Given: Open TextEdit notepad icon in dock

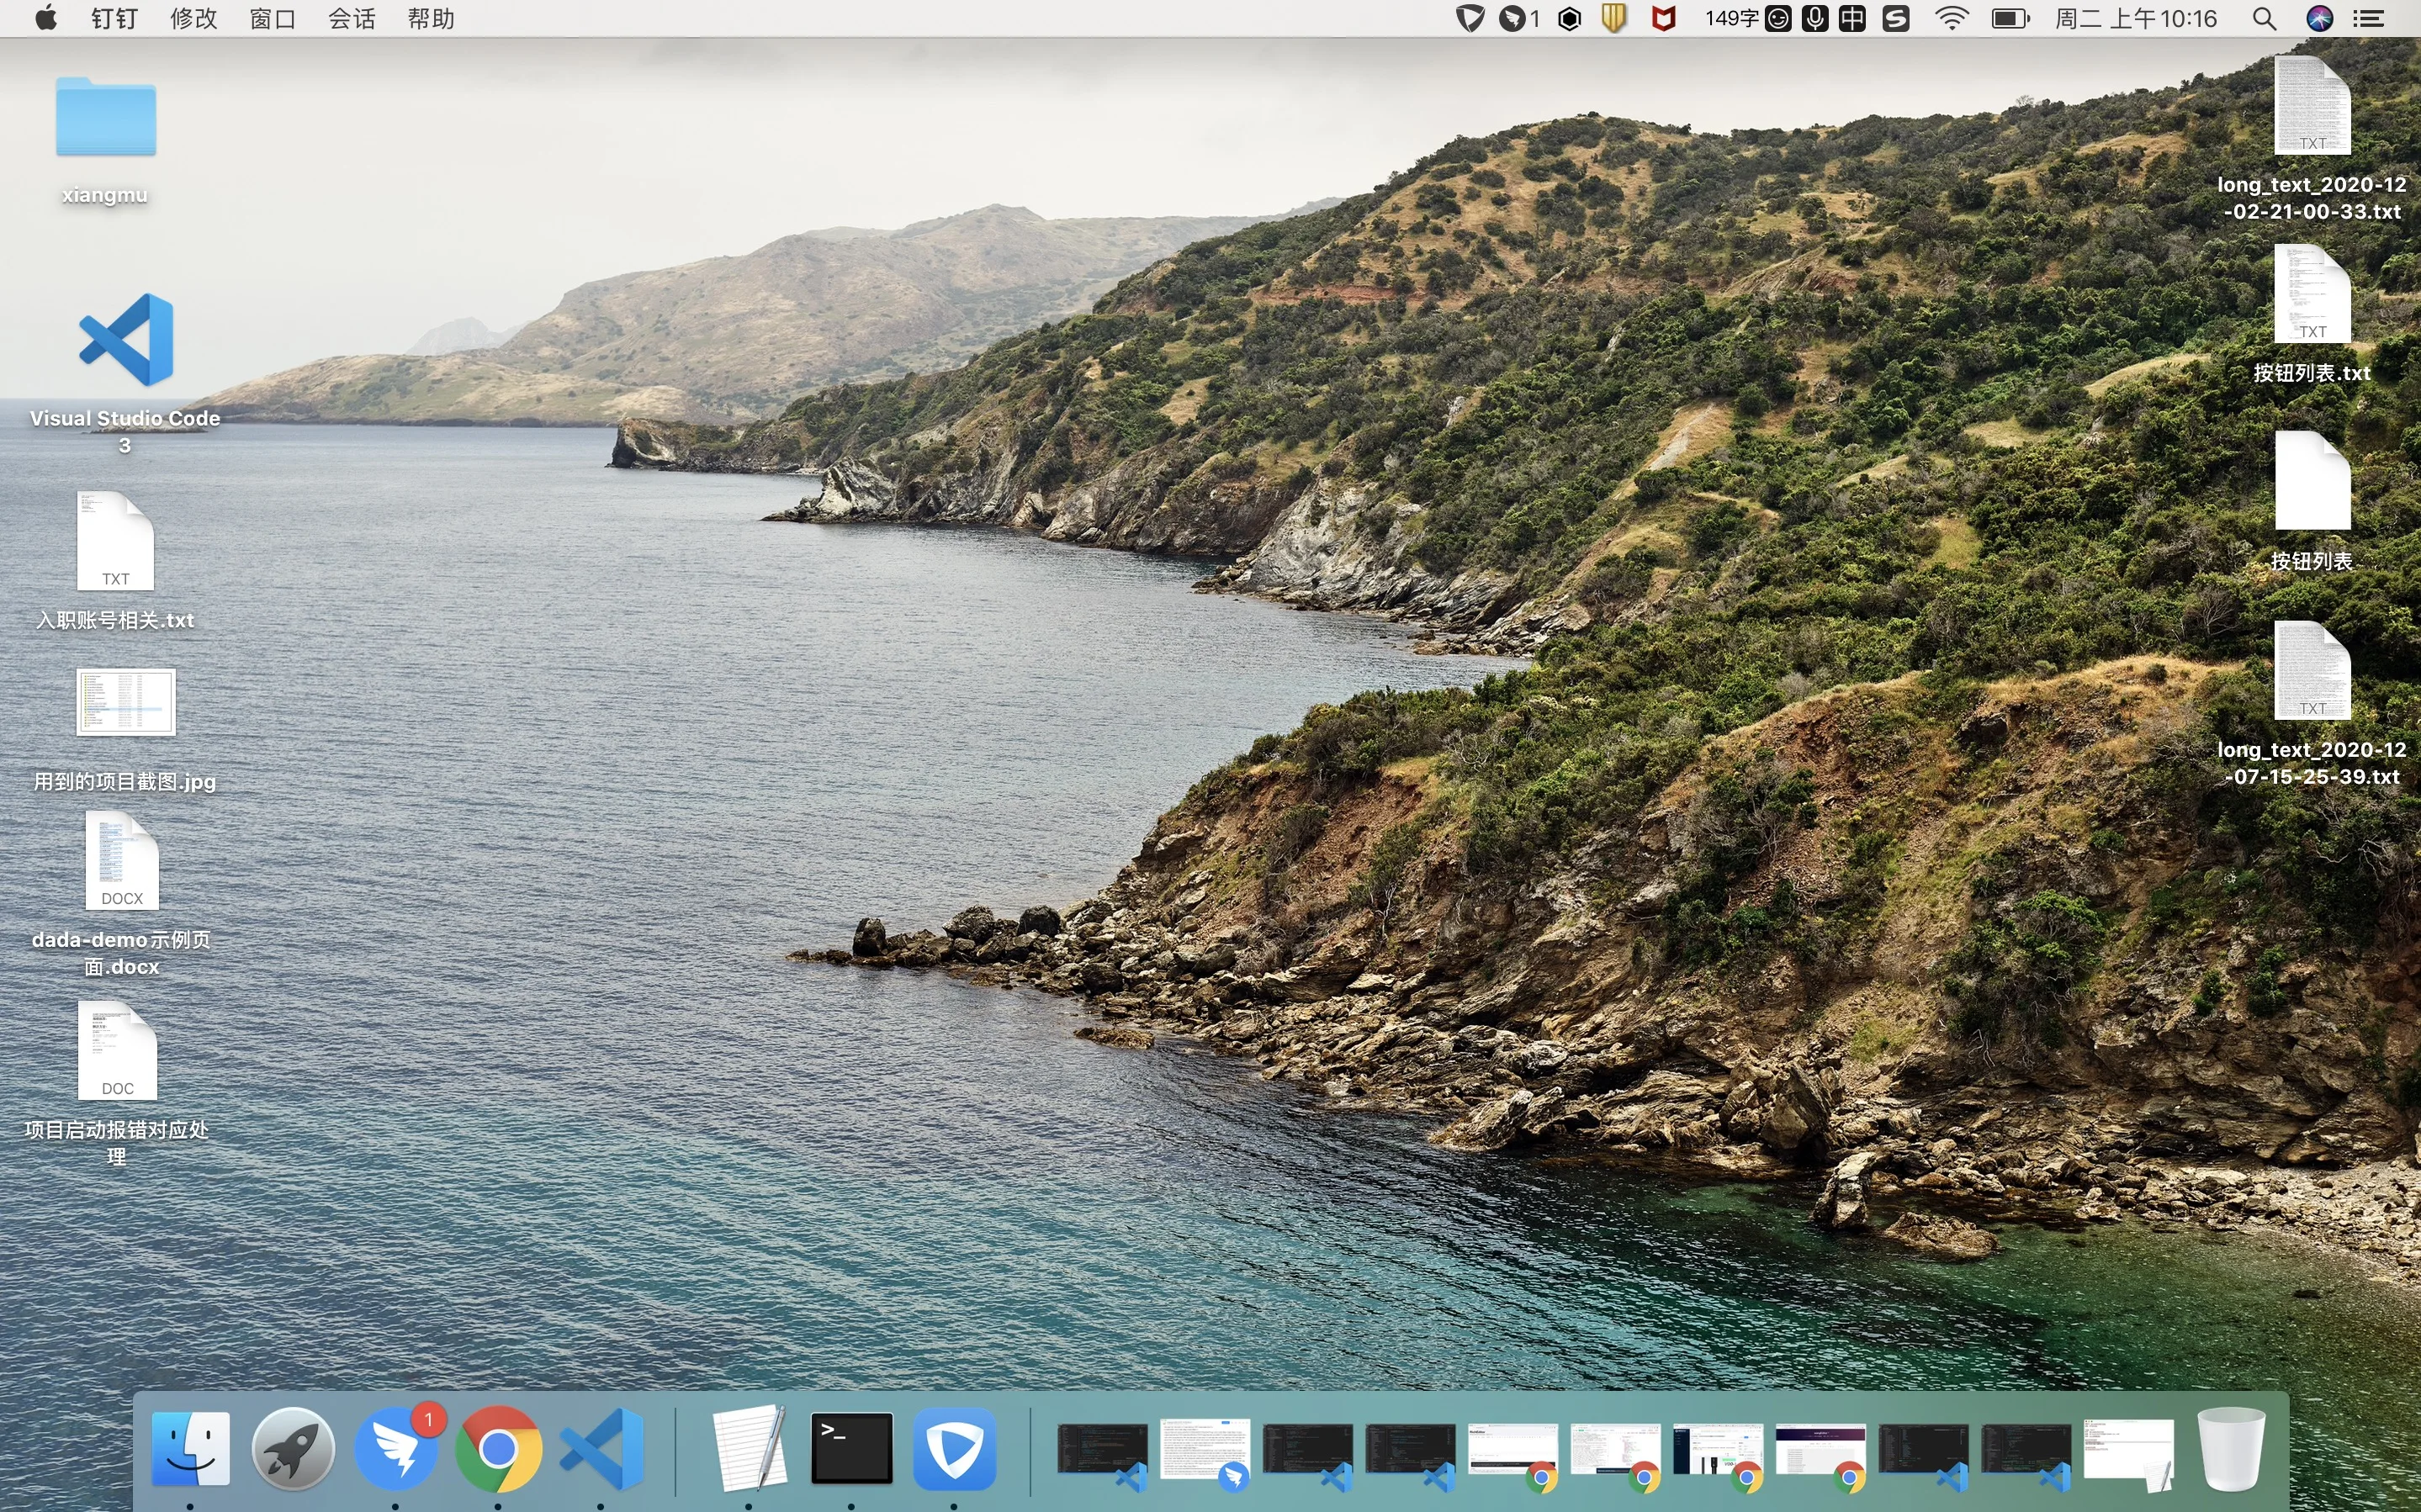Looking at the screenshot, I should tap(749, 1448).
